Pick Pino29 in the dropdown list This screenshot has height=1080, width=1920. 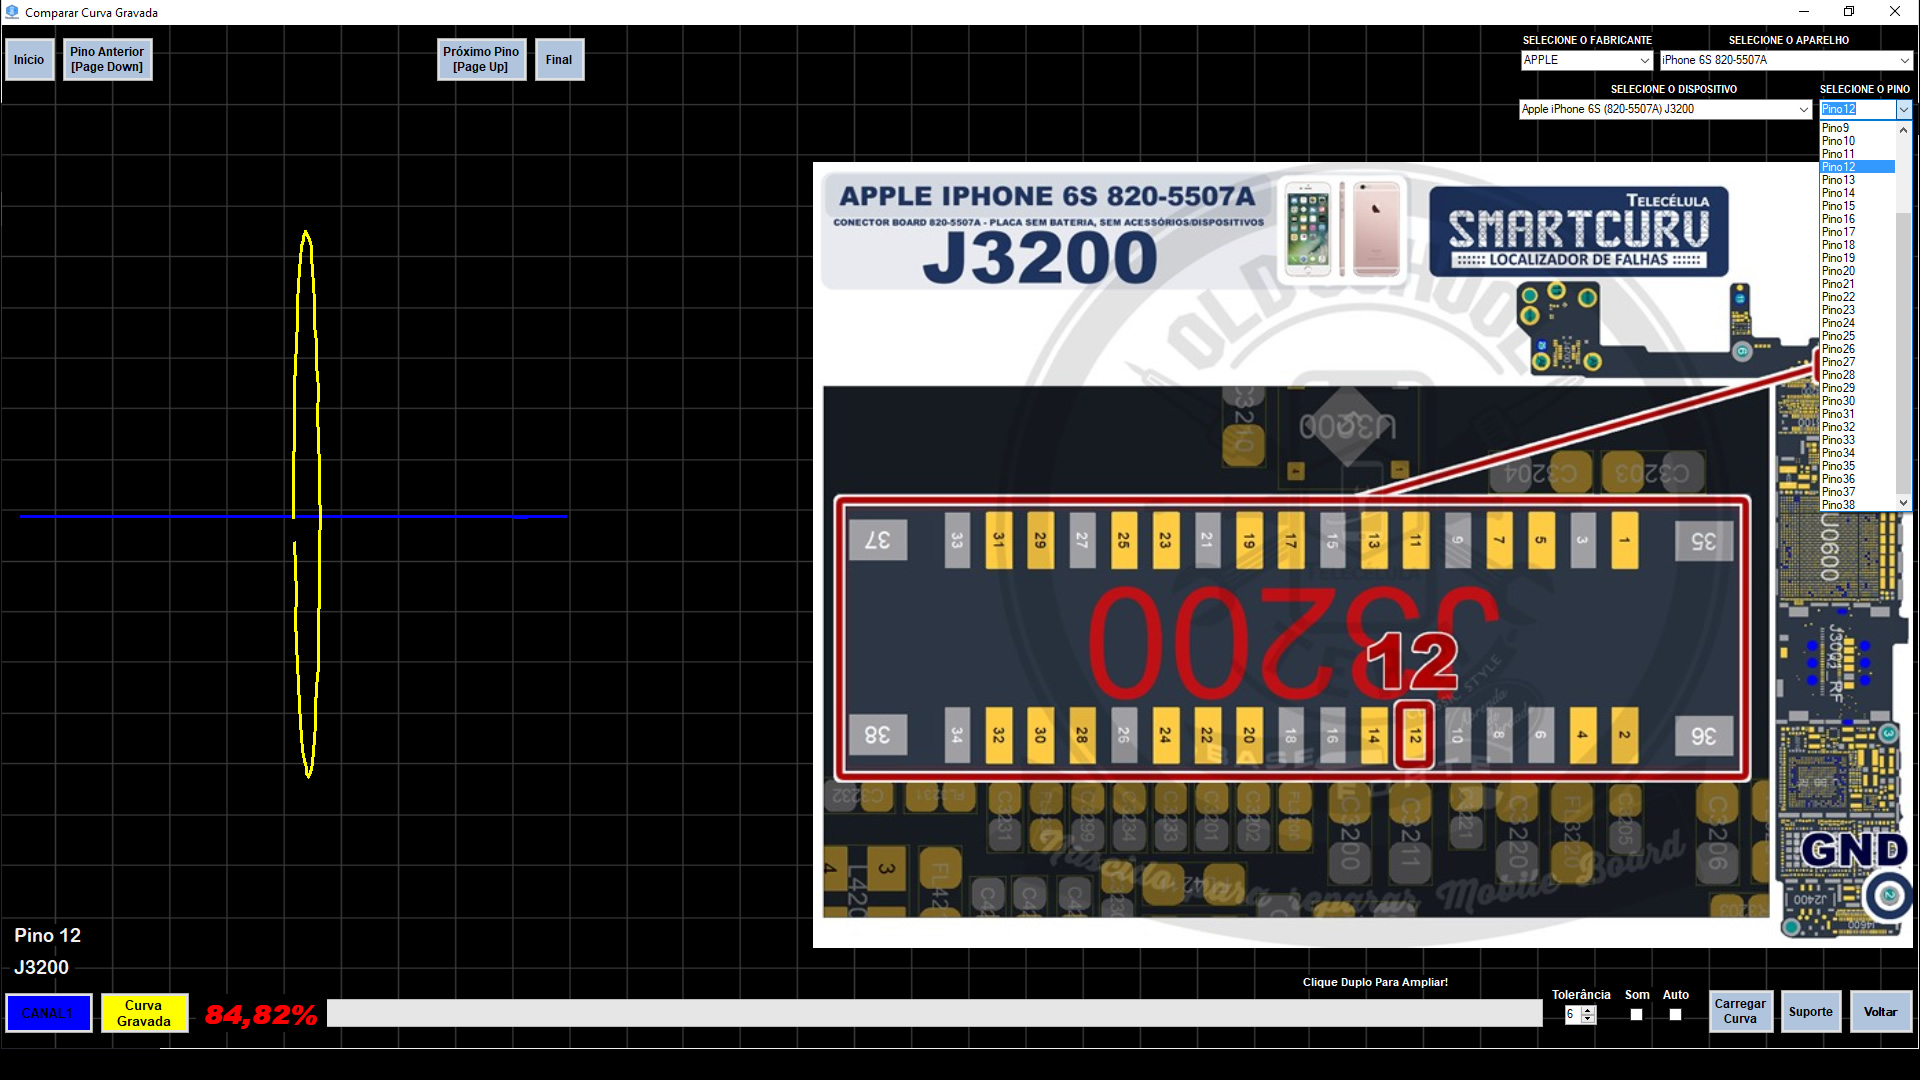click(x=1857, y=388)
